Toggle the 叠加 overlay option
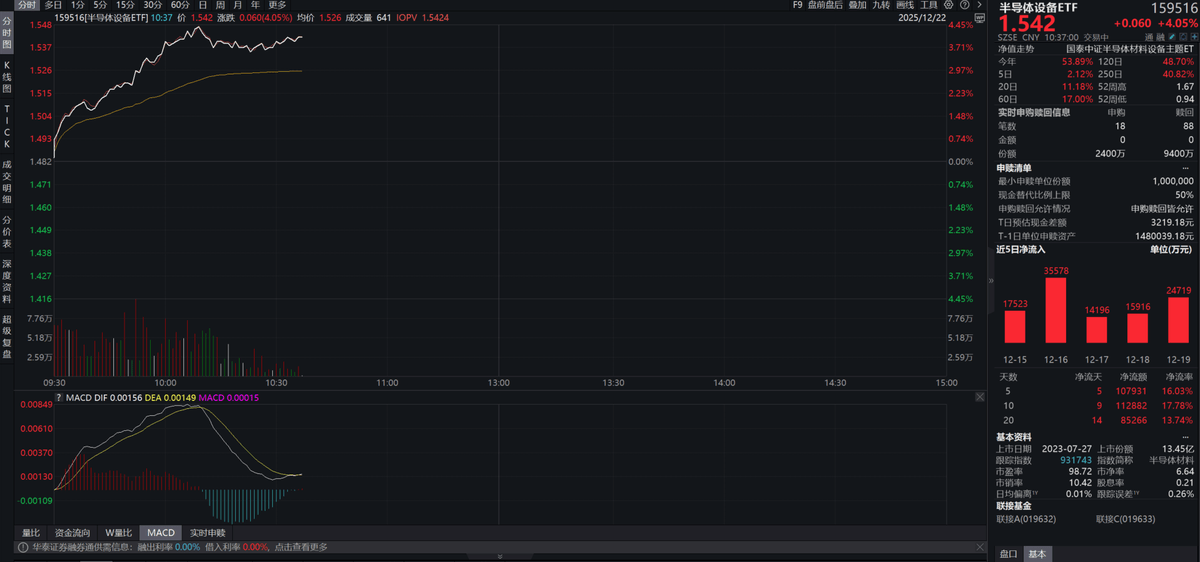The width and height of the screenshot is (1200, 562). point(857,5)
